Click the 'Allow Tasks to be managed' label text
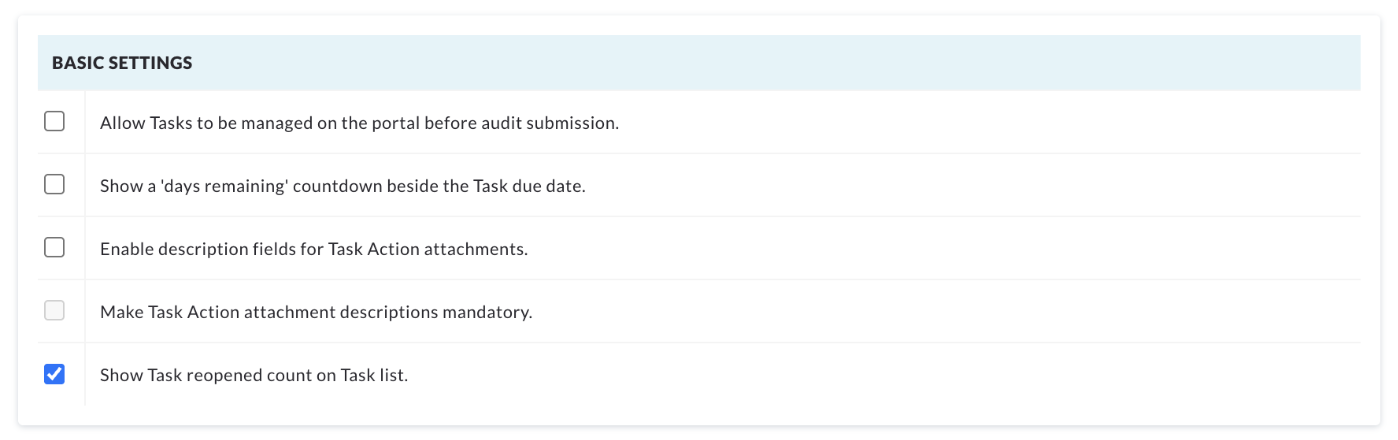This screenshot has width=1398, height=440. [360, 123]
